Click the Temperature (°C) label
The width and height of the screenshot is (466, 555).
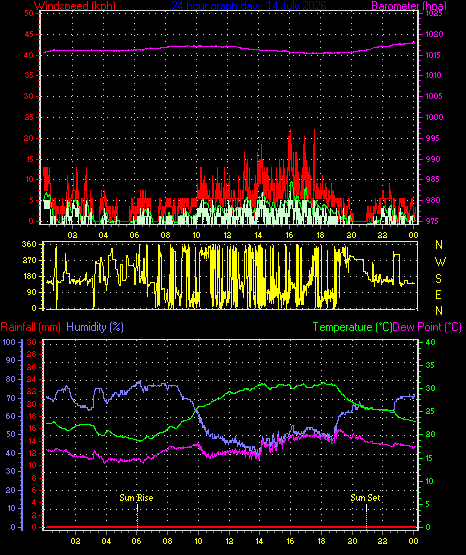click(352, 327)
